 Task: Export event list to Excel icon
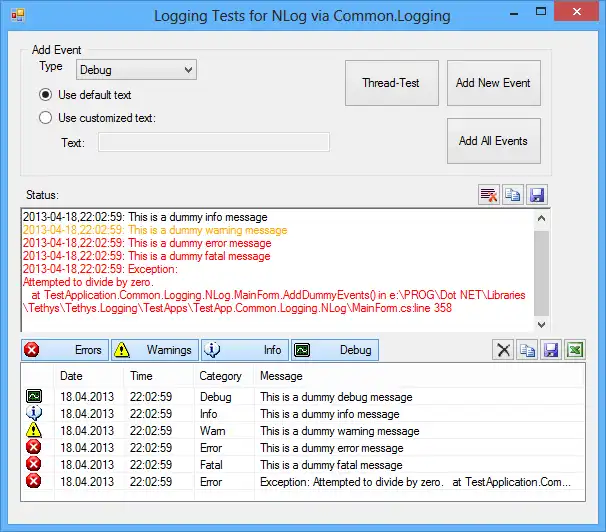click(575, 350)
